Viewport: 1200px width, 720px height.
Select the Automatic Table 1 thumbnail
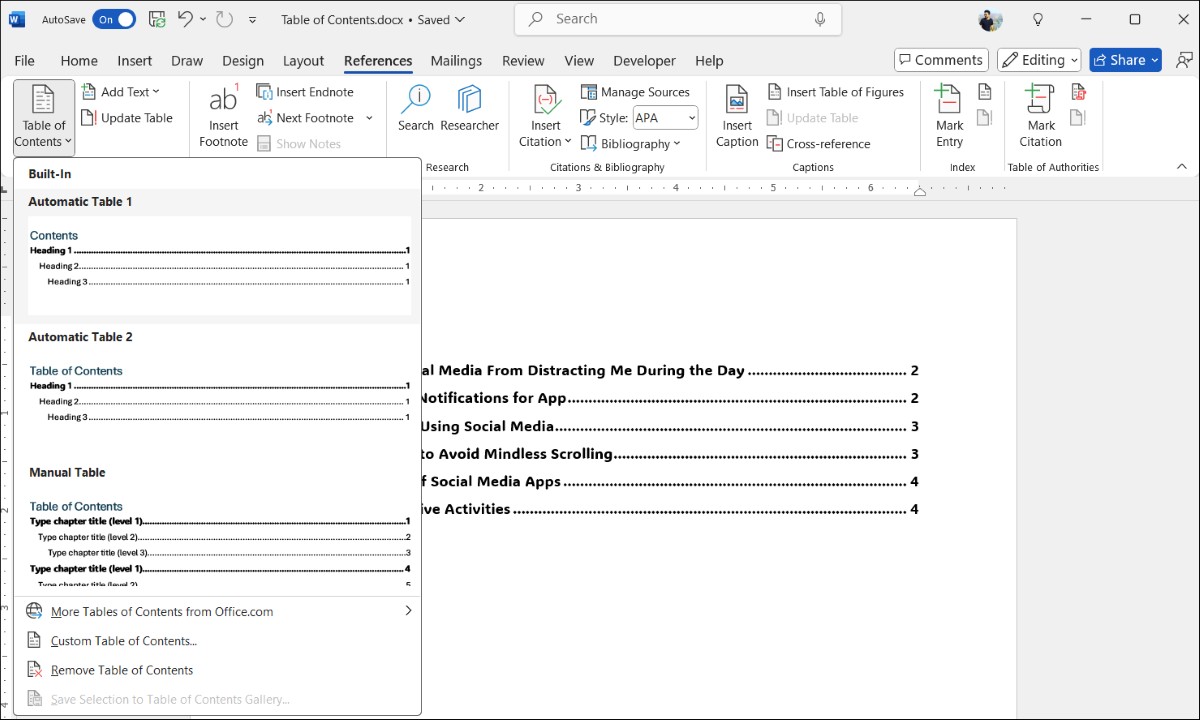218,265
